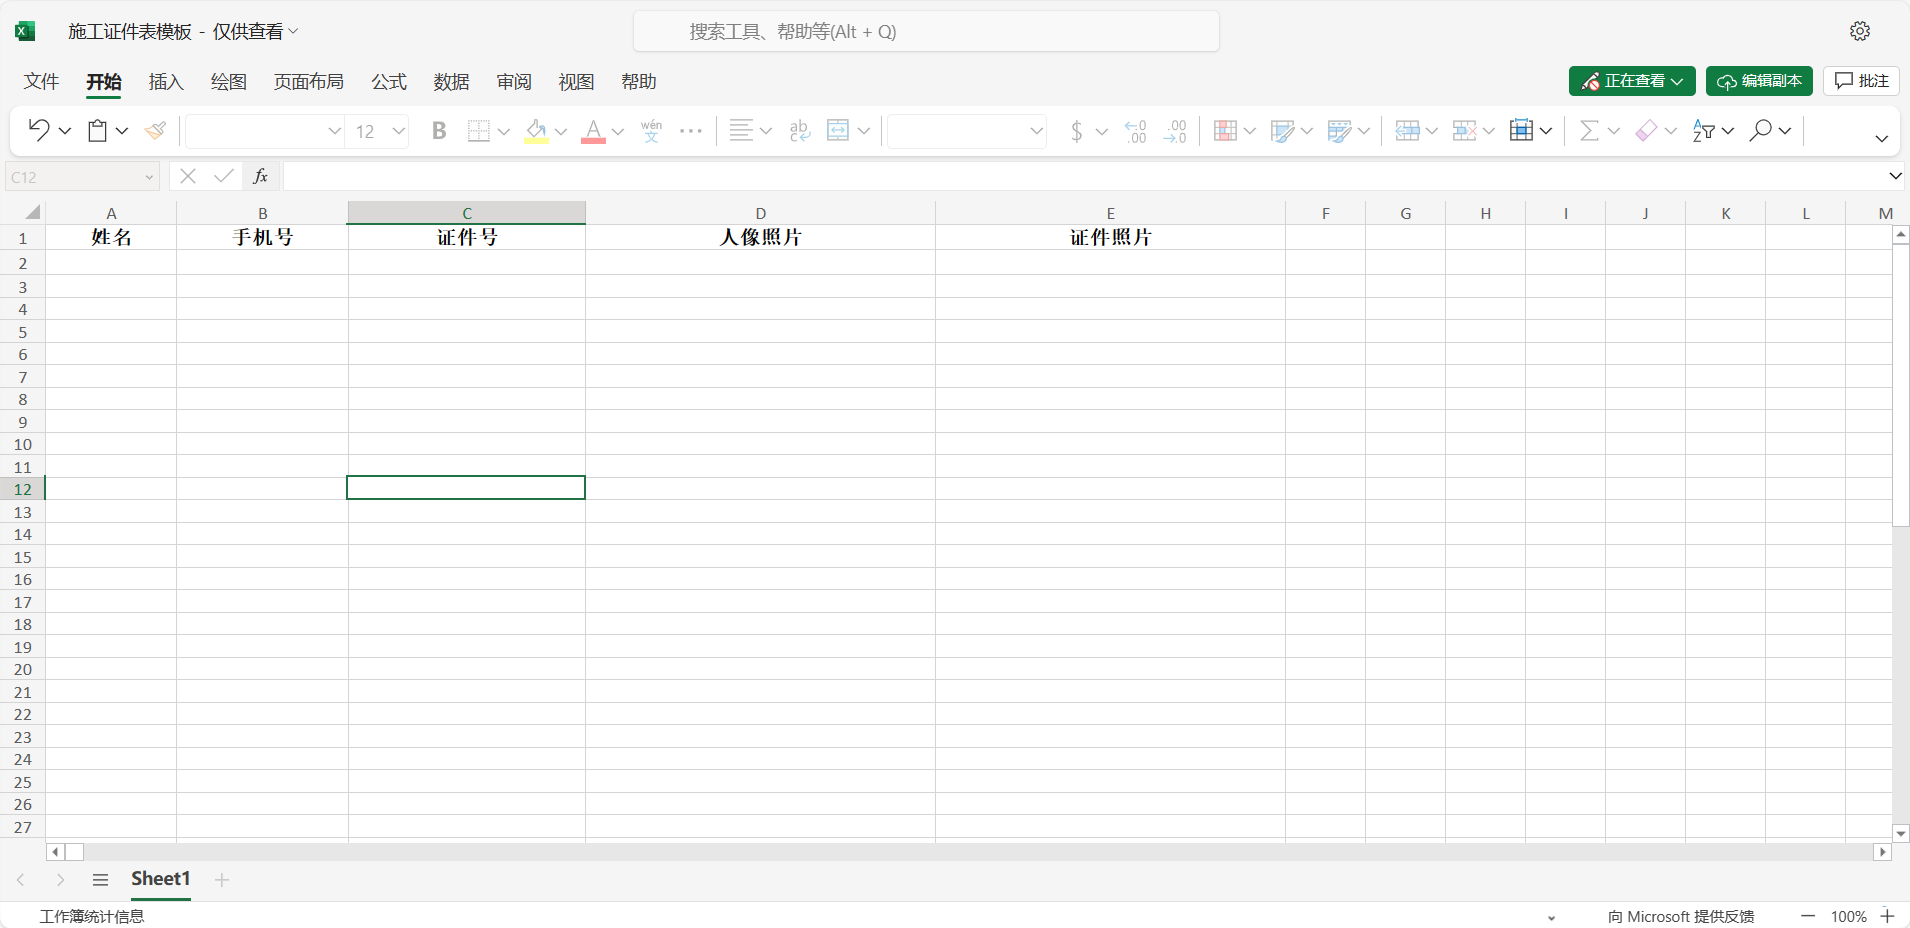Switch to the 插入 tab
The width and height of the screenshot is (1910, 928).
[x=166, y=82]
